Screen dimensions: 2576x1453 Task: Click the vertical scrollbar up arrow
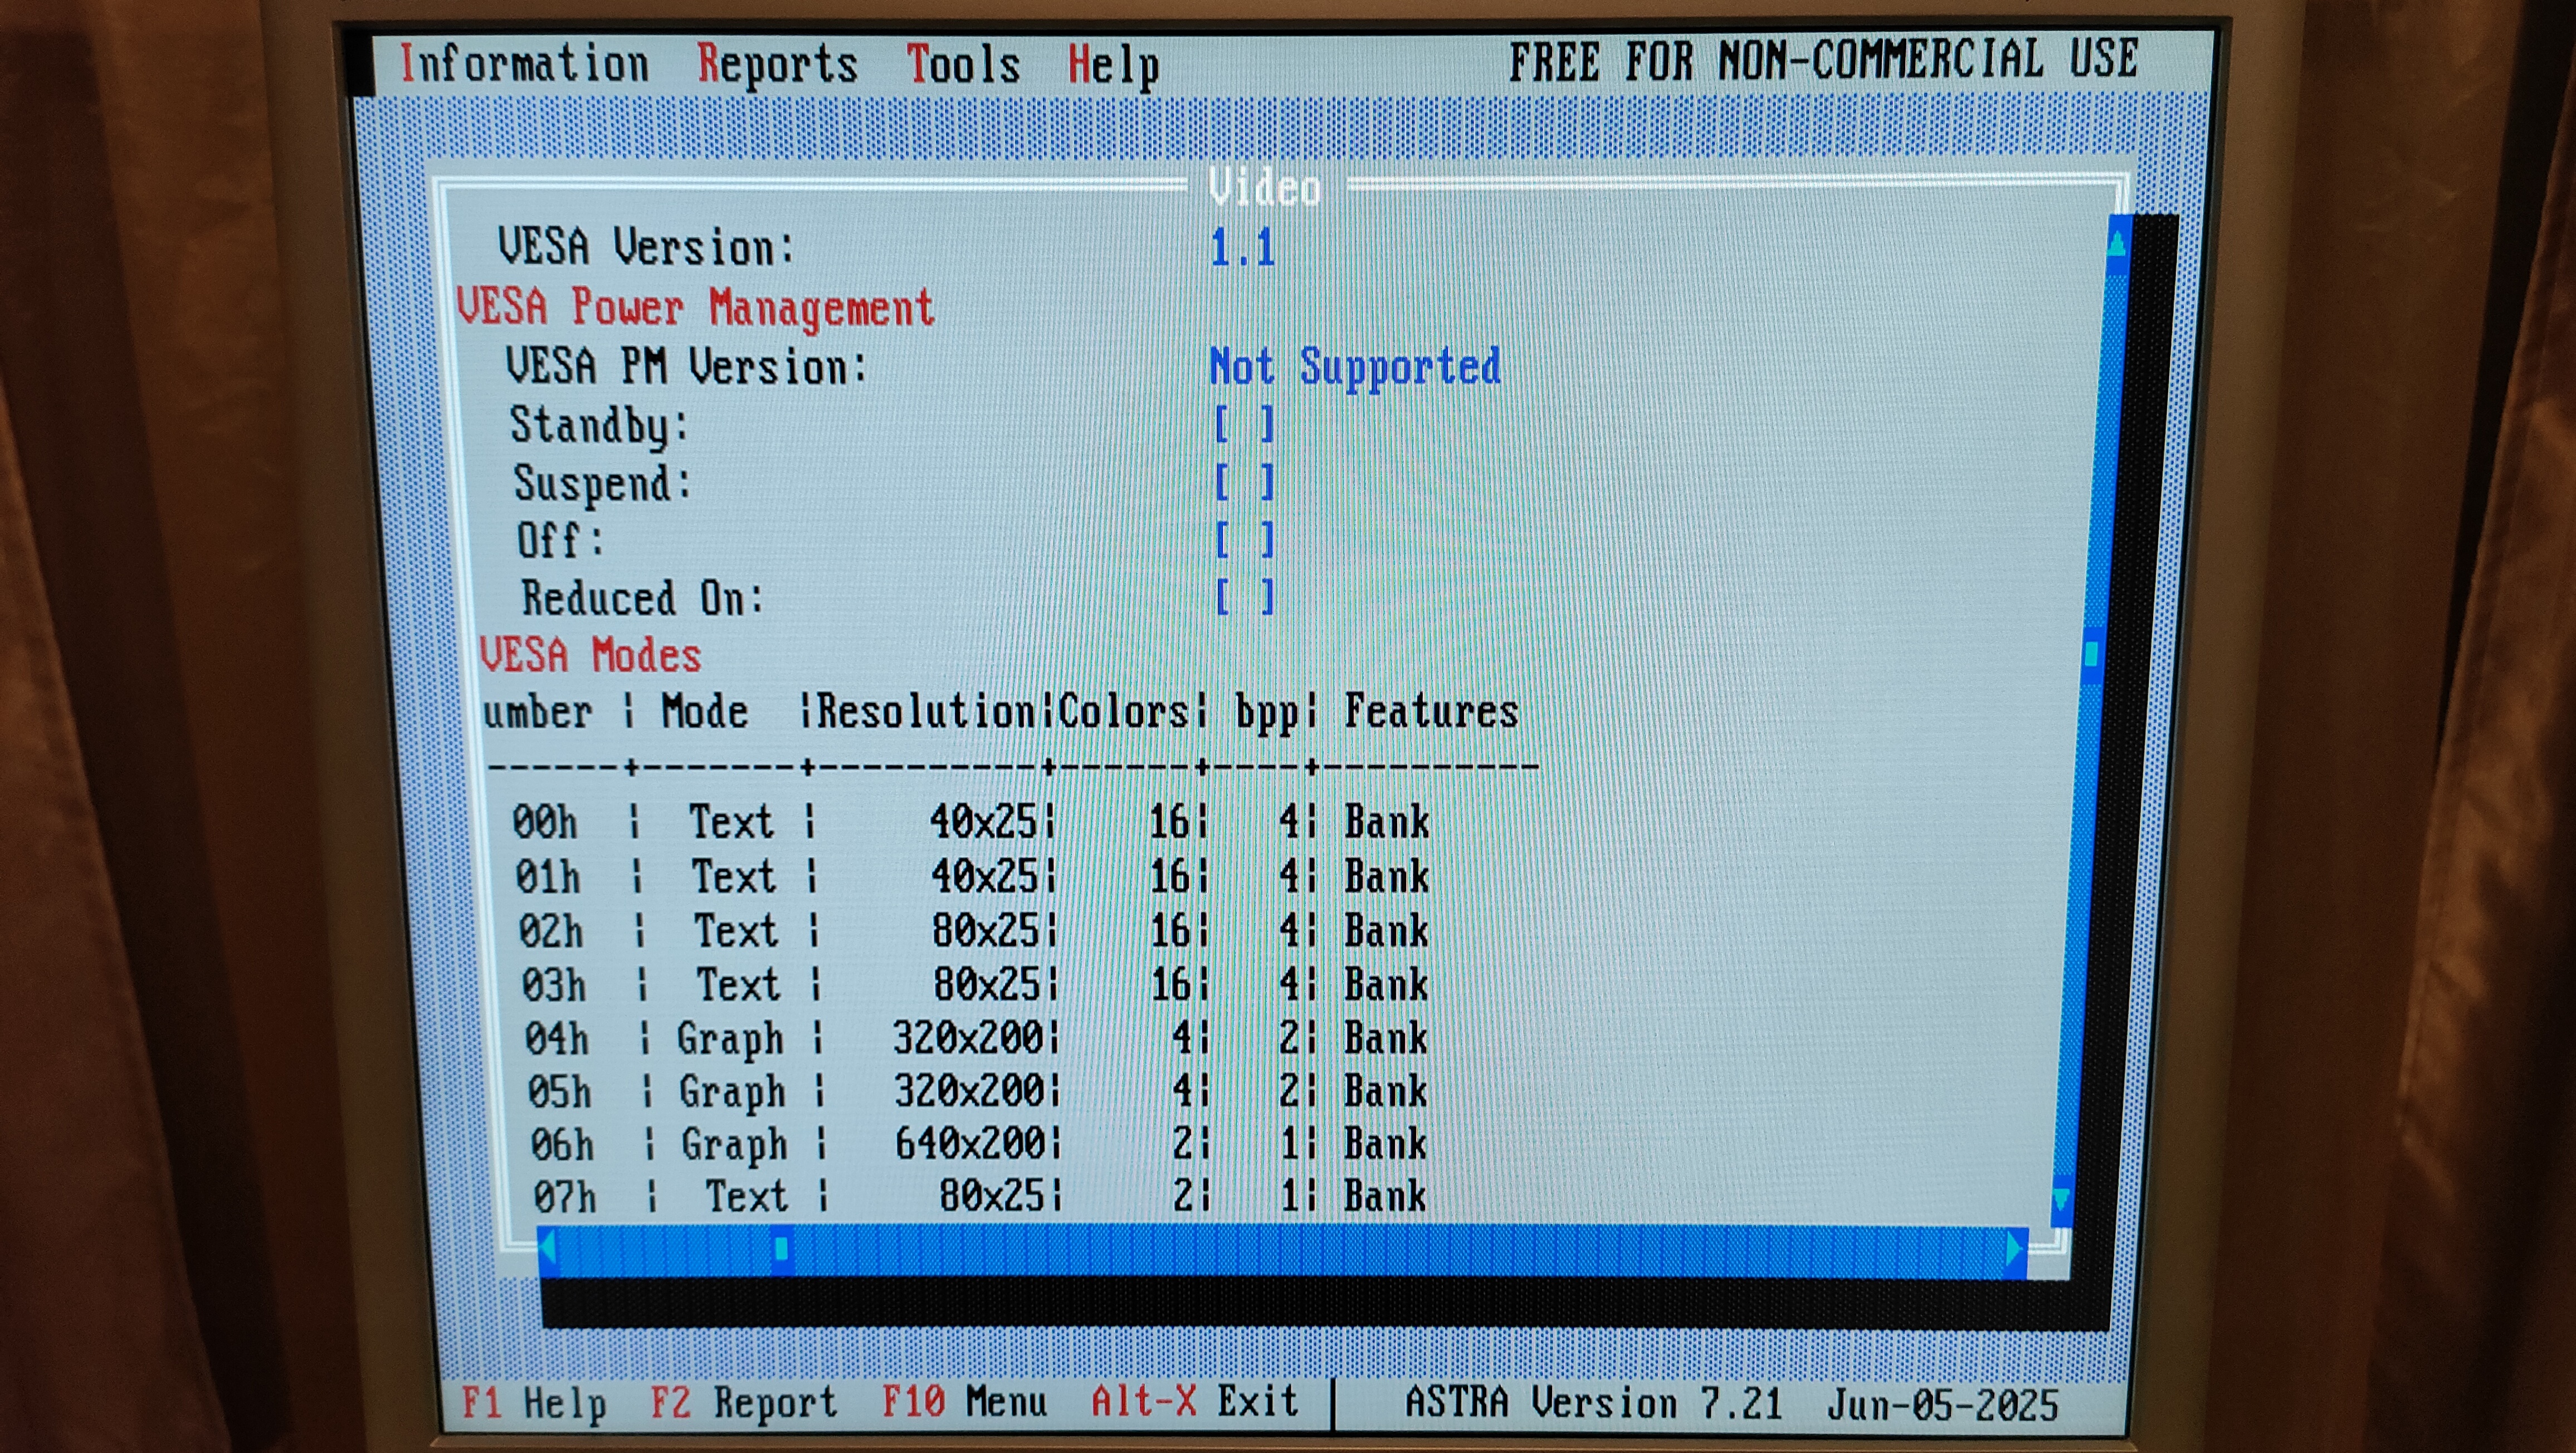pos(2117,245)
